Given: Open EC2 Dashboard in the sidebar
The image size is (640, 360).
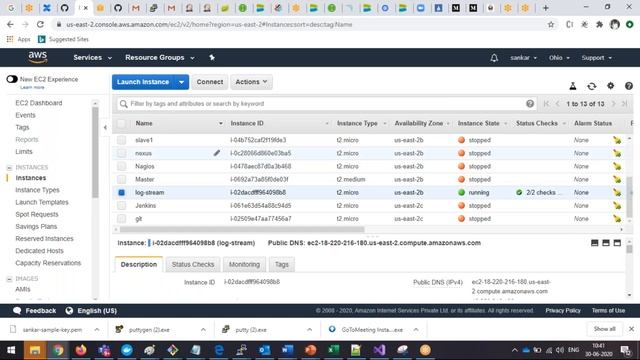Looking at the screenshot, I should (x=39, y=103).
